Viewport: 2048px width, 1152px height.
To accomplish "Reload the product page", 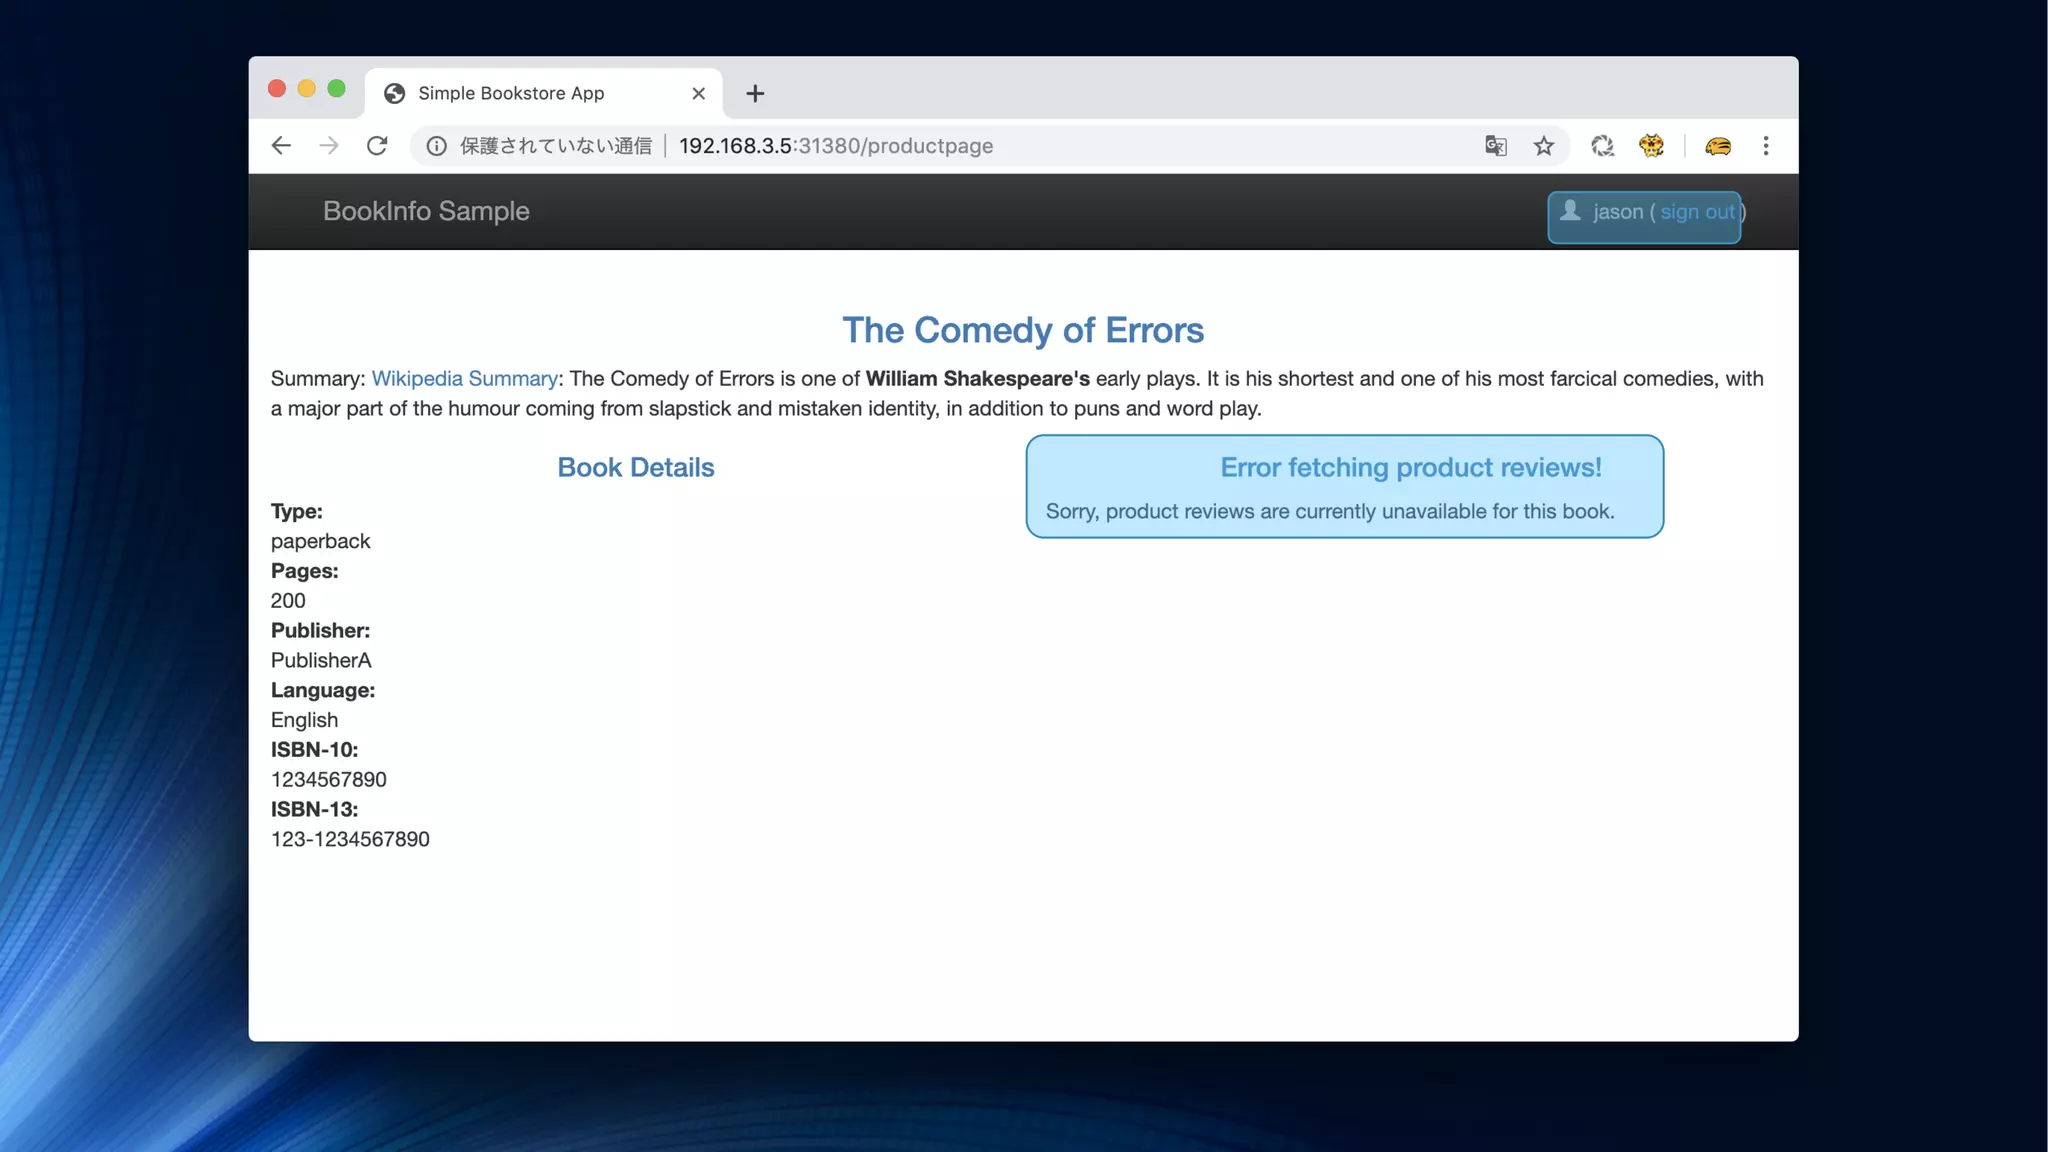I will [x=377, y=146].
